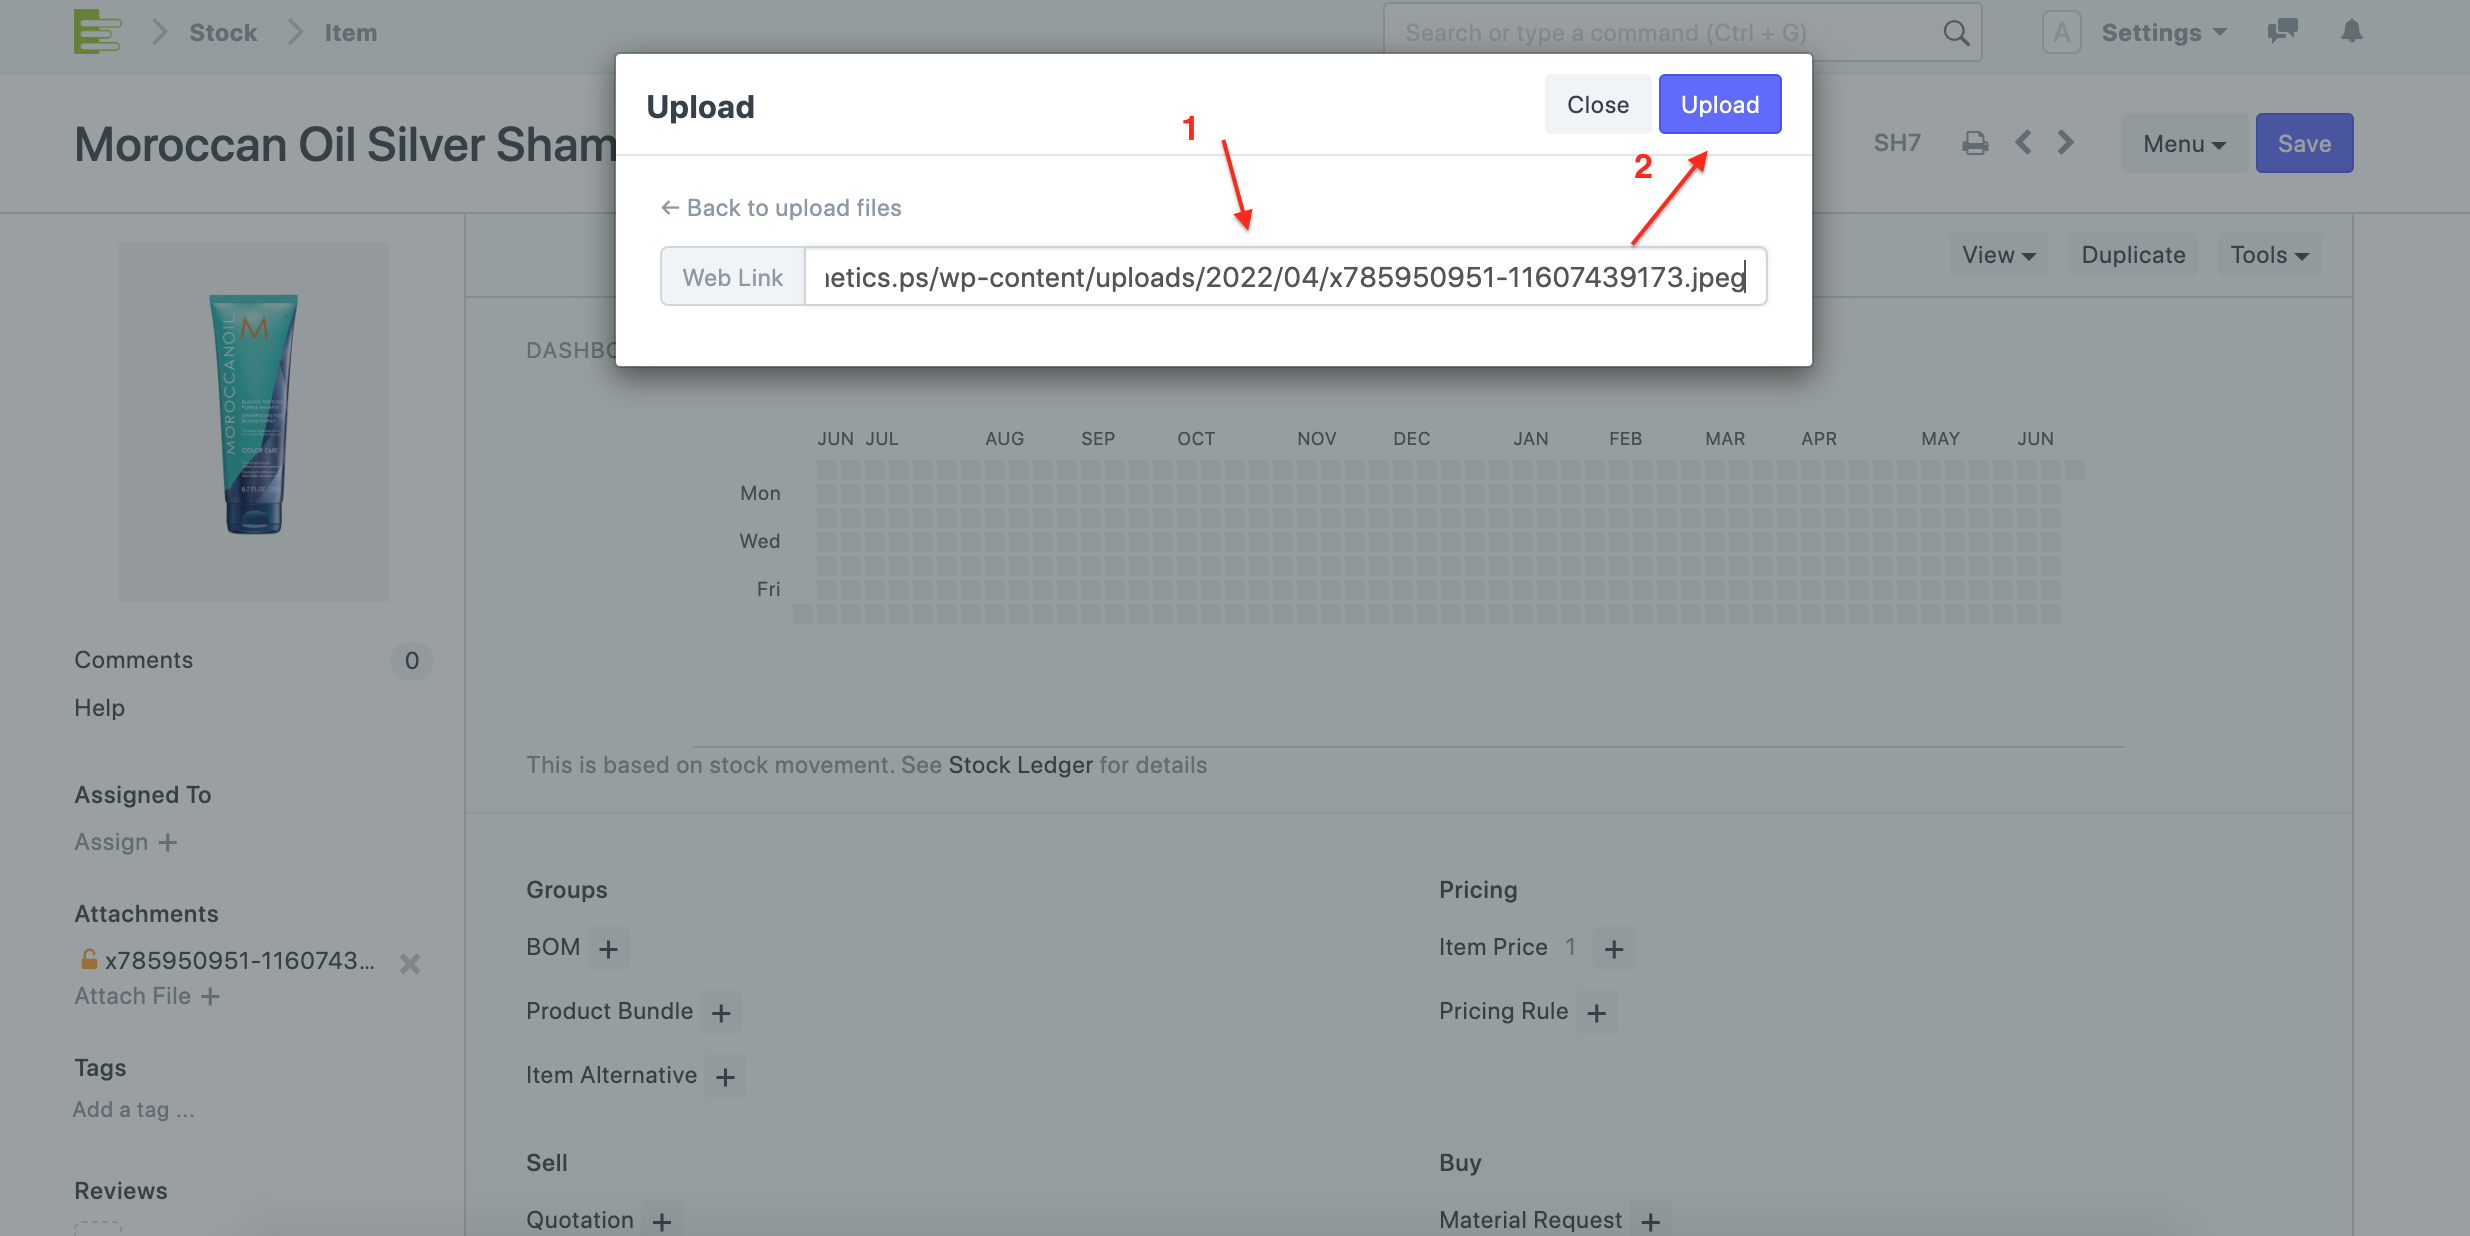Add new Quotation plus icon

tap(661, 1221)
